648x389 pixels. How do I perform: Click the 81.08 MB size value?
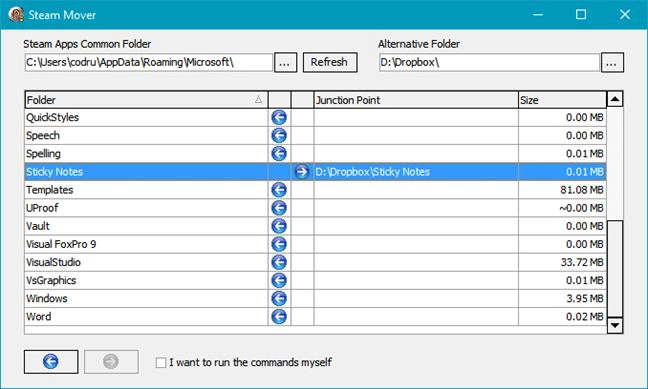click(x=582, y=190)
